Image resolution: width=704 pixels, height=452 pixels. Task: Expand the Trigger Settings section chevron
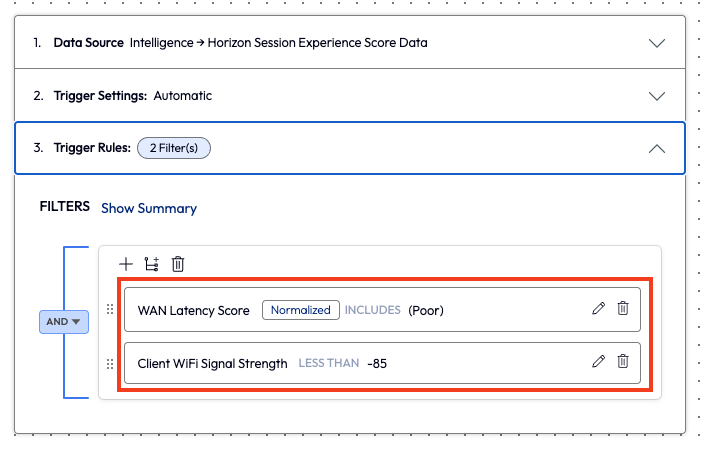[657, 96]
